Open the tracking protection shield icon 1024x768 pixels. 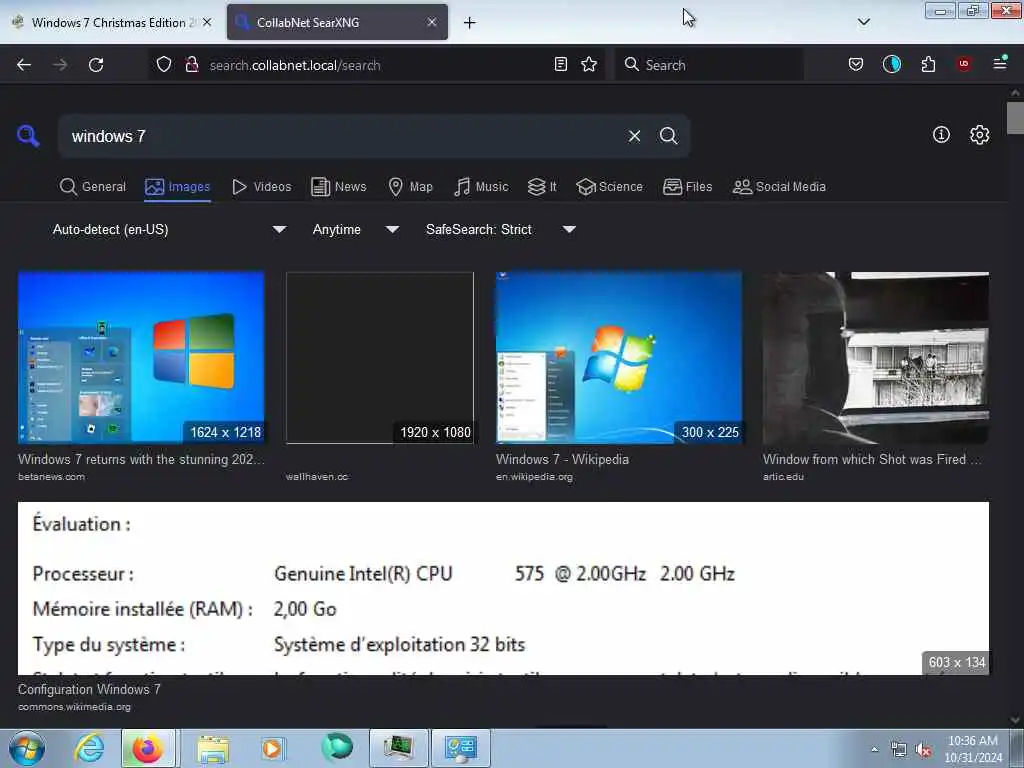click(164, 65)
